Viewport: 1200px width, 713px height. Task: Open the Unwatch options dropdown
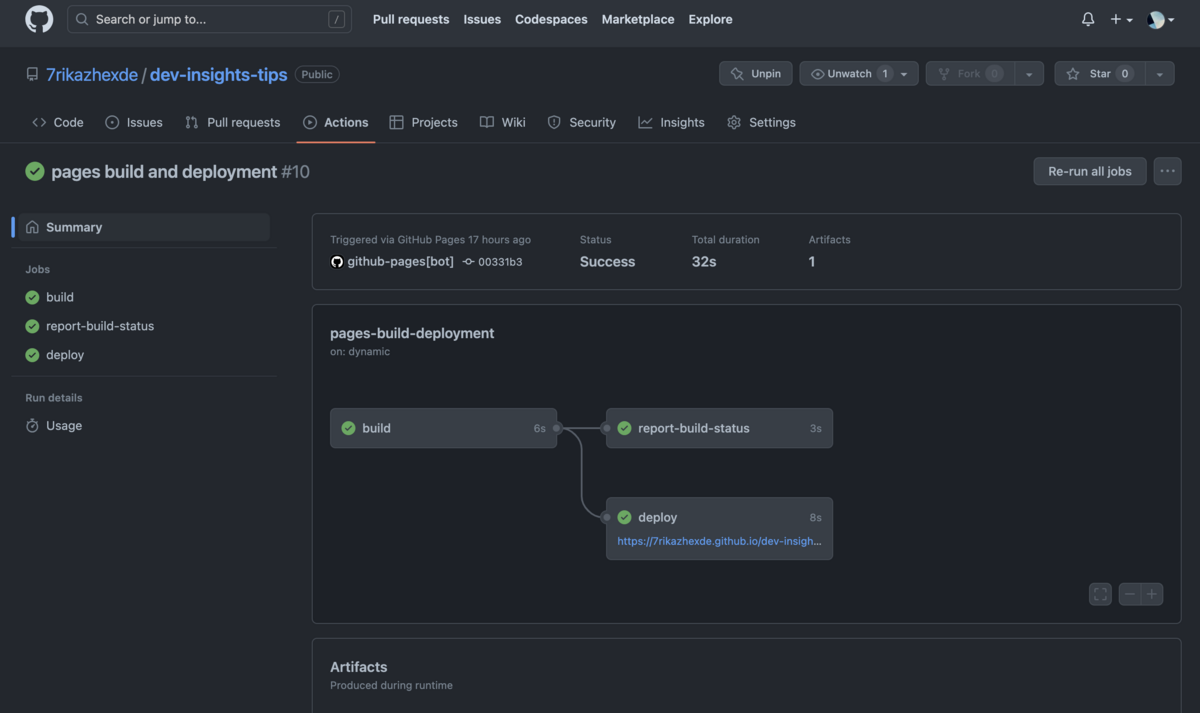pyautogui.click(x=903, y=72)
